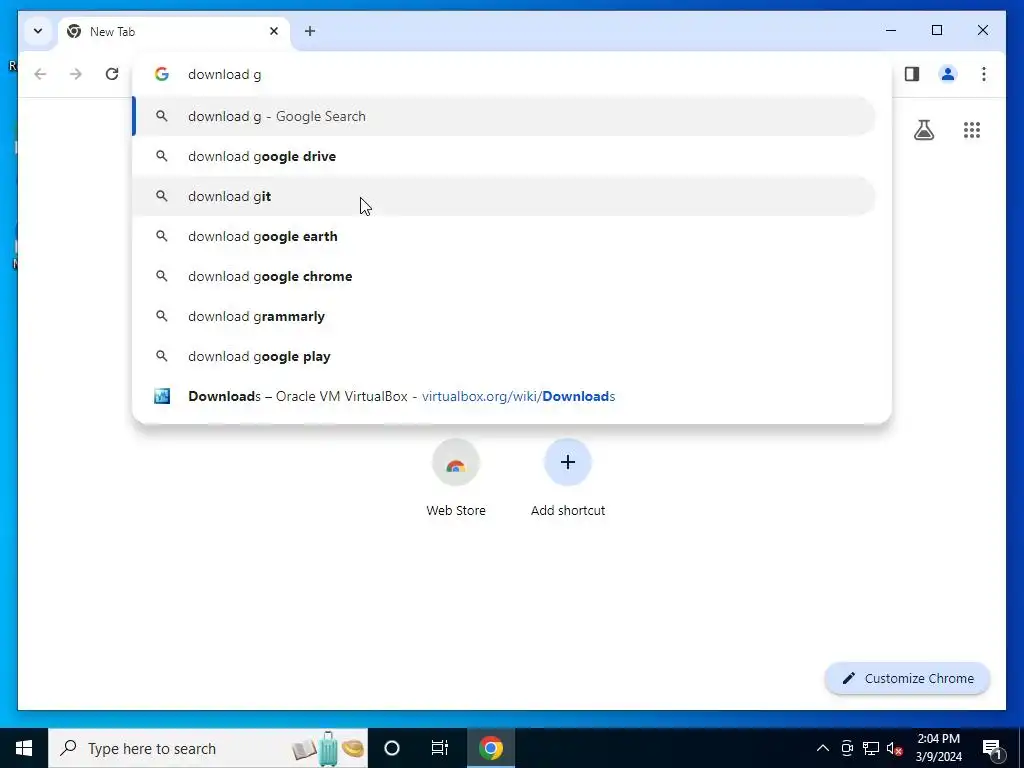Click the VirtualBox favicon in suggestions

point(161,396)
